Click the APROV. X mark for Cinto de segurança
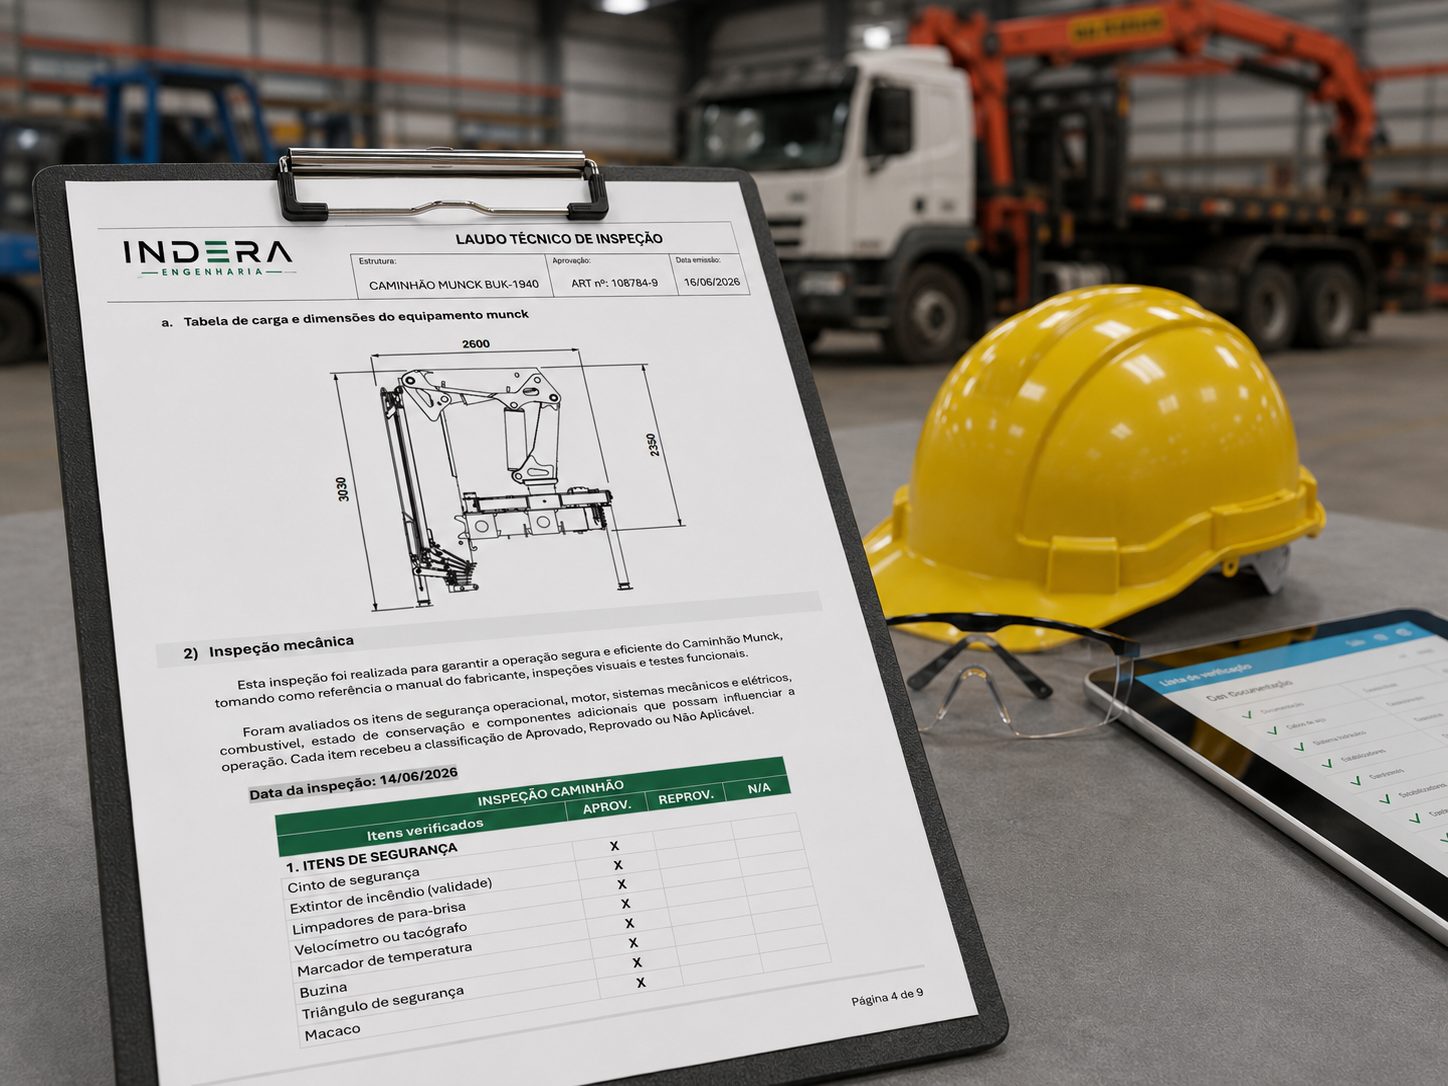This screenshot has height=1086, width=1448. click(614, 846)
